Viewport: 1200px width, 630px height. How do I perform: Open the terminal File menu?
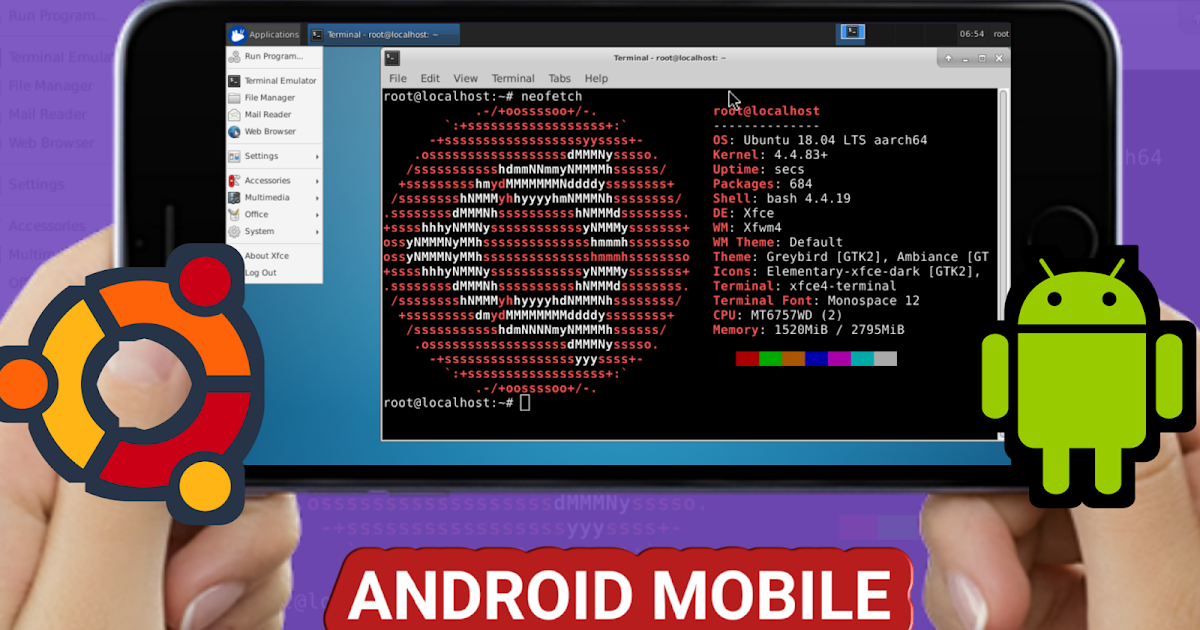398,78
